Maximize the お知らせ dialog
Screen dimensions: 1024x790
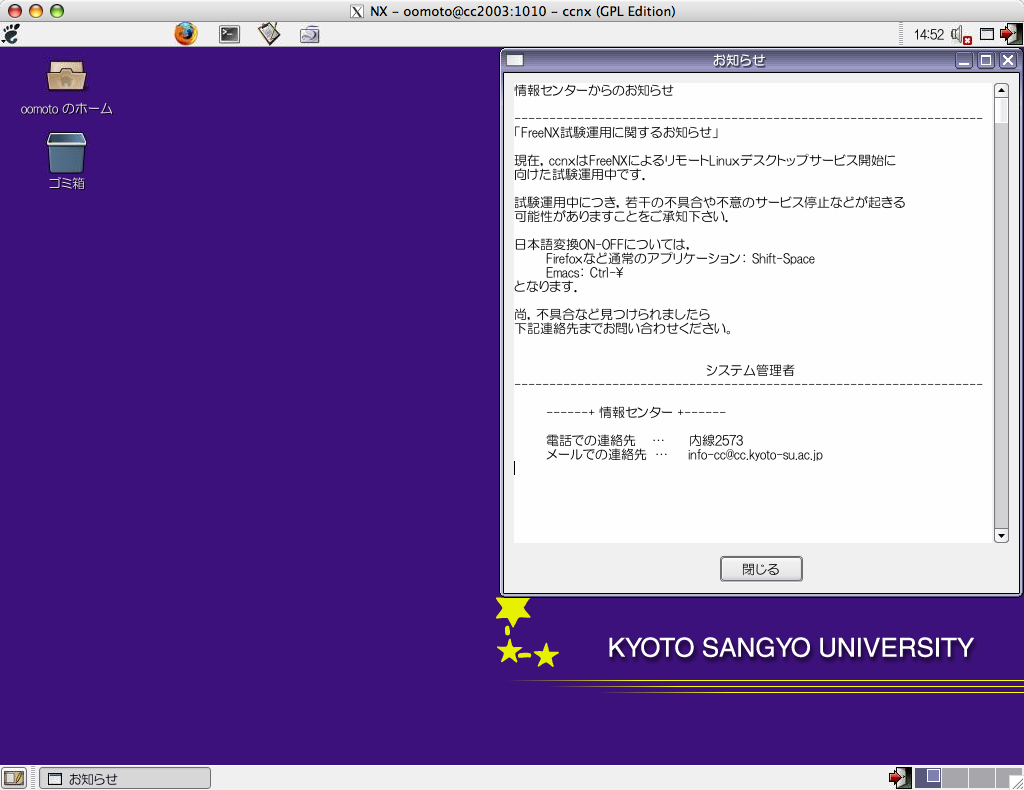tap(986, 61)
